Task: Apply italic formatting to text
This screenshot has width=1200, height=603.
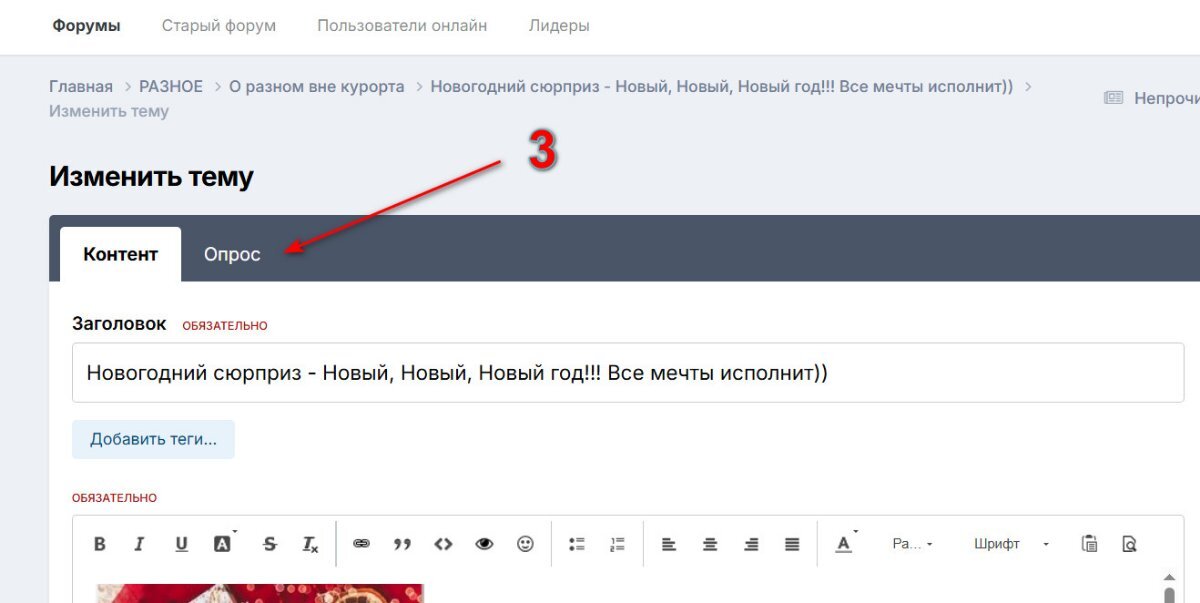Action: pos(140,544)
